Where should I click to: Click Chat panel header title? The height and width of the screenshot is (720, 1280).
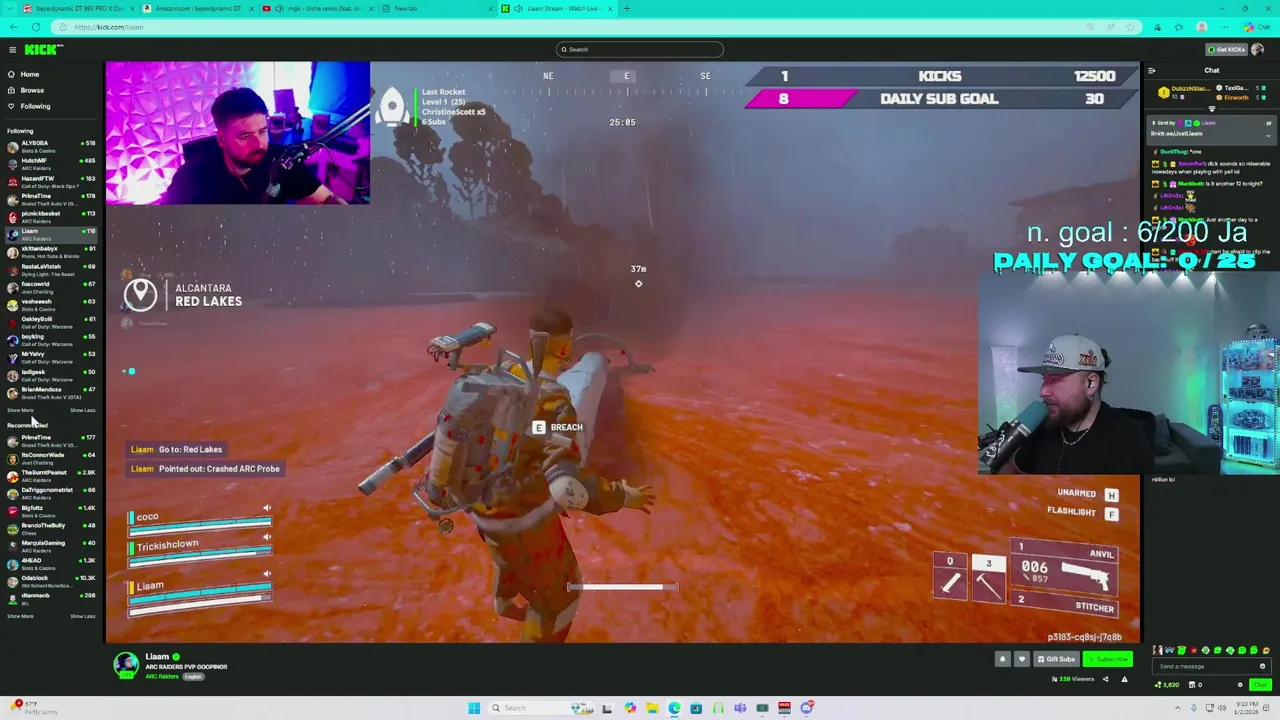(x=1211, y=71)
